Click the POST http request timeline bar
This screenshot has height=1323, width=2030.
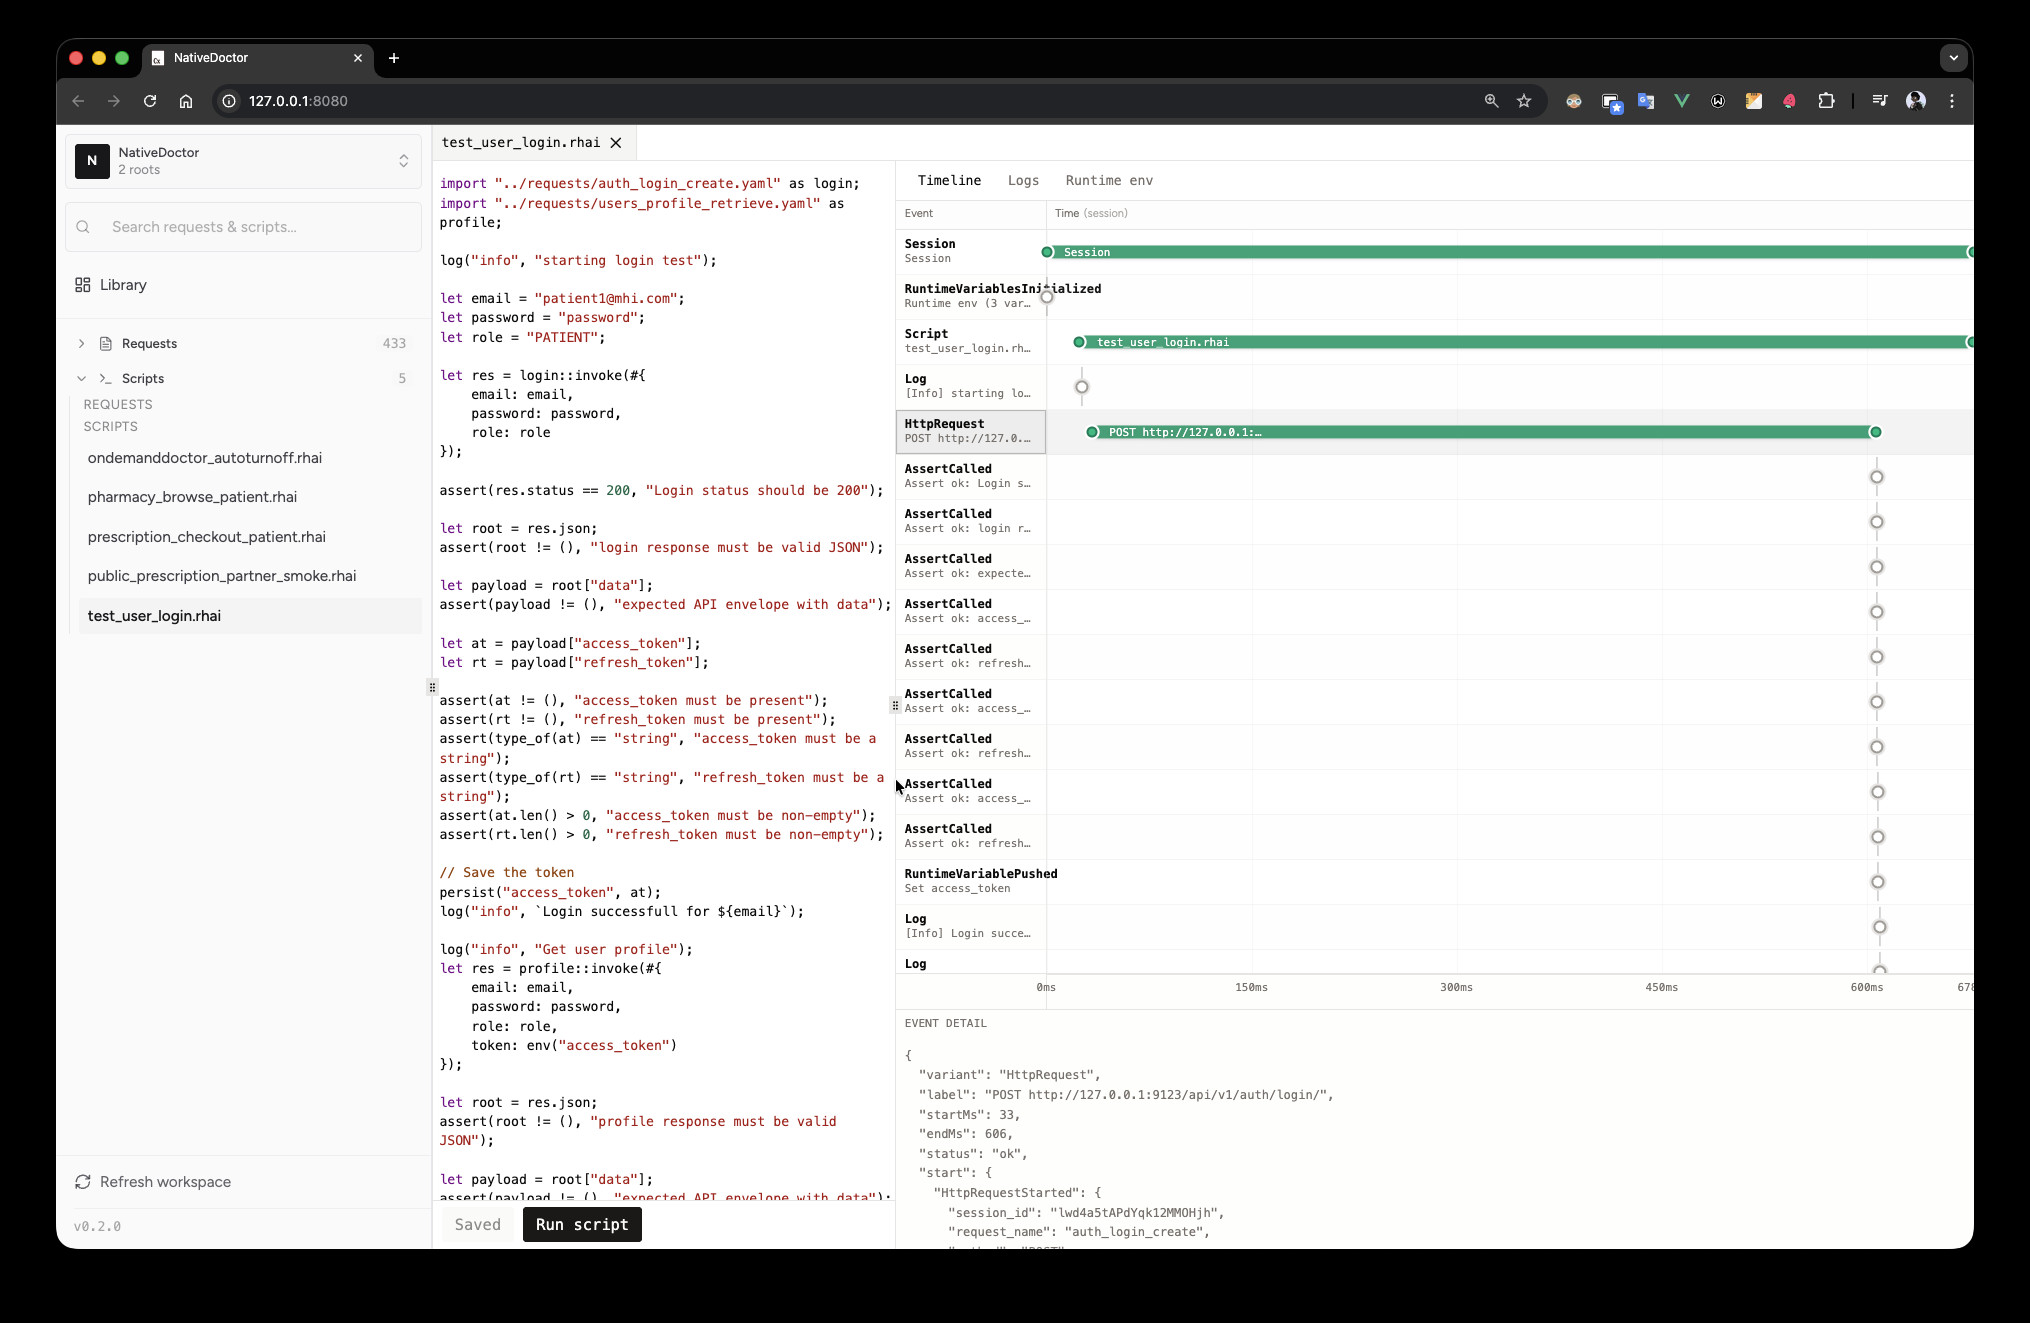(1484, 432)
